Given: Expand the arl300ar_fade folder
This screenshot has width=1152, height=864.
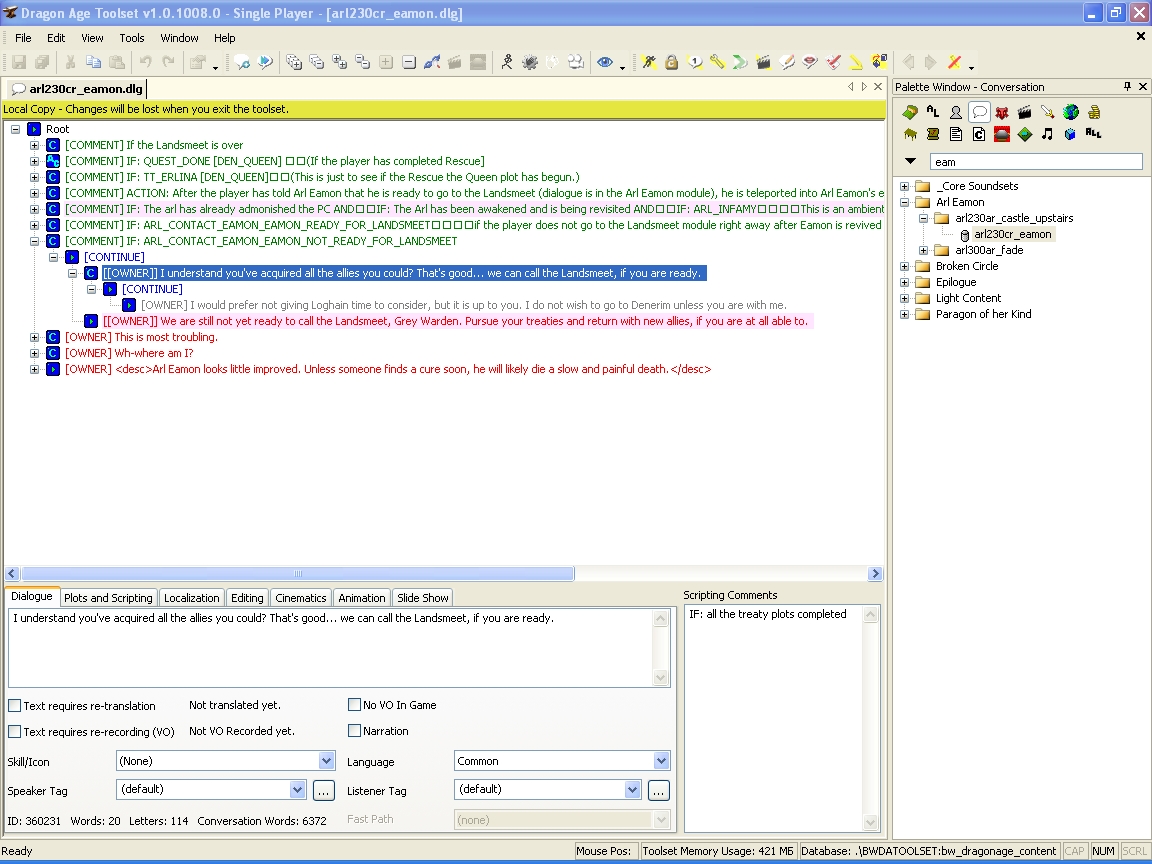Looking at the screenshot, I should (924, 251).
